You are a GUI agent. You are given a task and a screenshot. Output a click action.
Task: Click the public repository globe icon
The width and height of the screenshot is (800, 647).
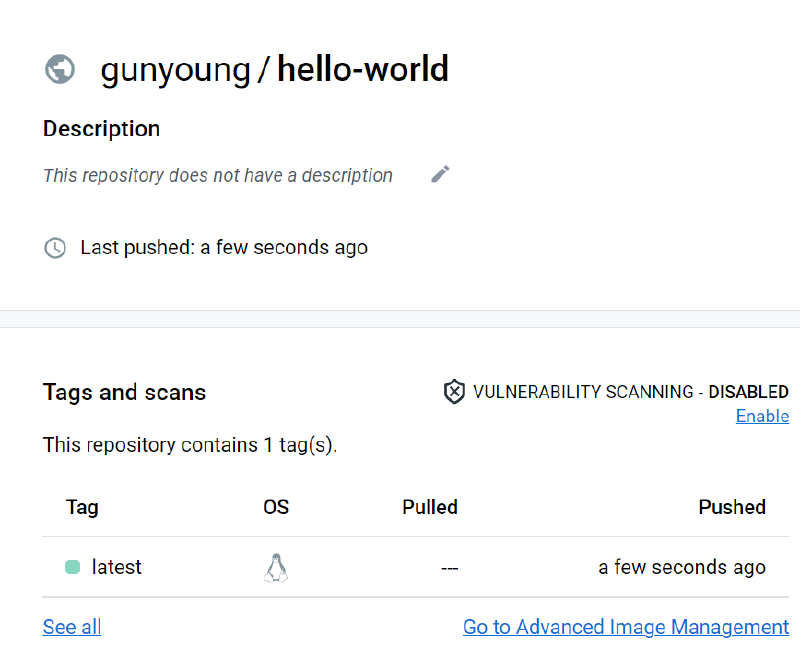pyautogui.click(x=60, y=69)
